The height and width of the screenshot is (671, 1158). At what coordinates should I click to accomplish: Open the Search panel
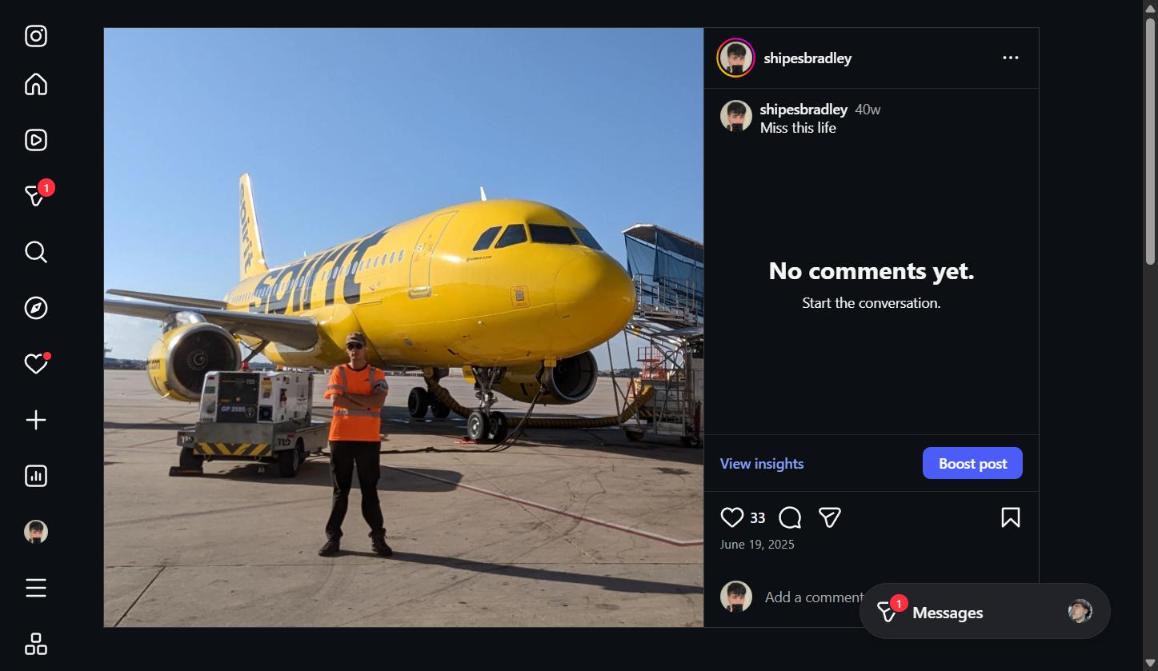pos(35,252)
